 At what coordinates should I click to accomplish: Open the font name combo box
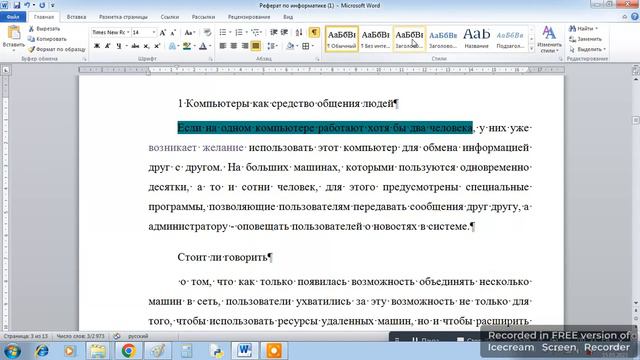pyautogui.click(x=111, y=32)
